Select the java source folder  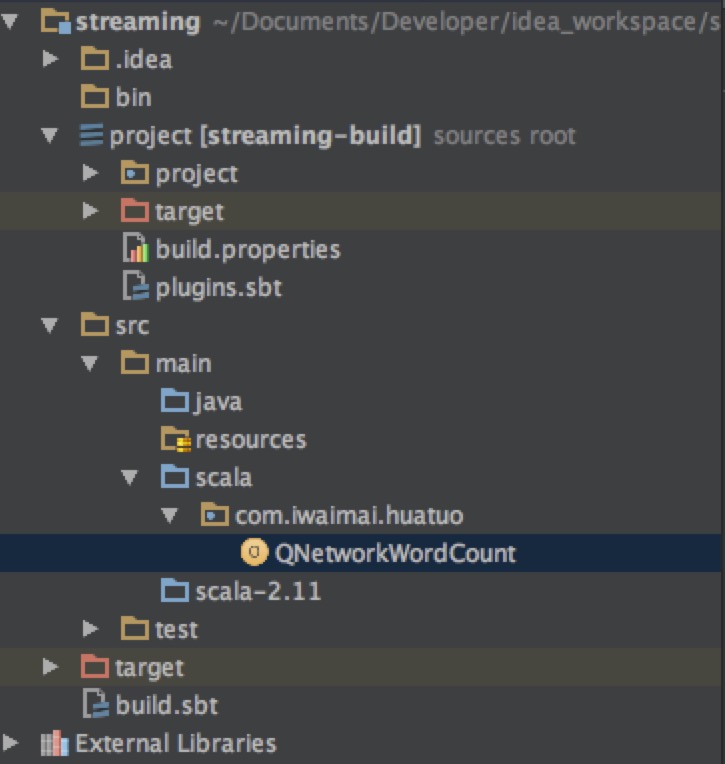tap(201, 401)
